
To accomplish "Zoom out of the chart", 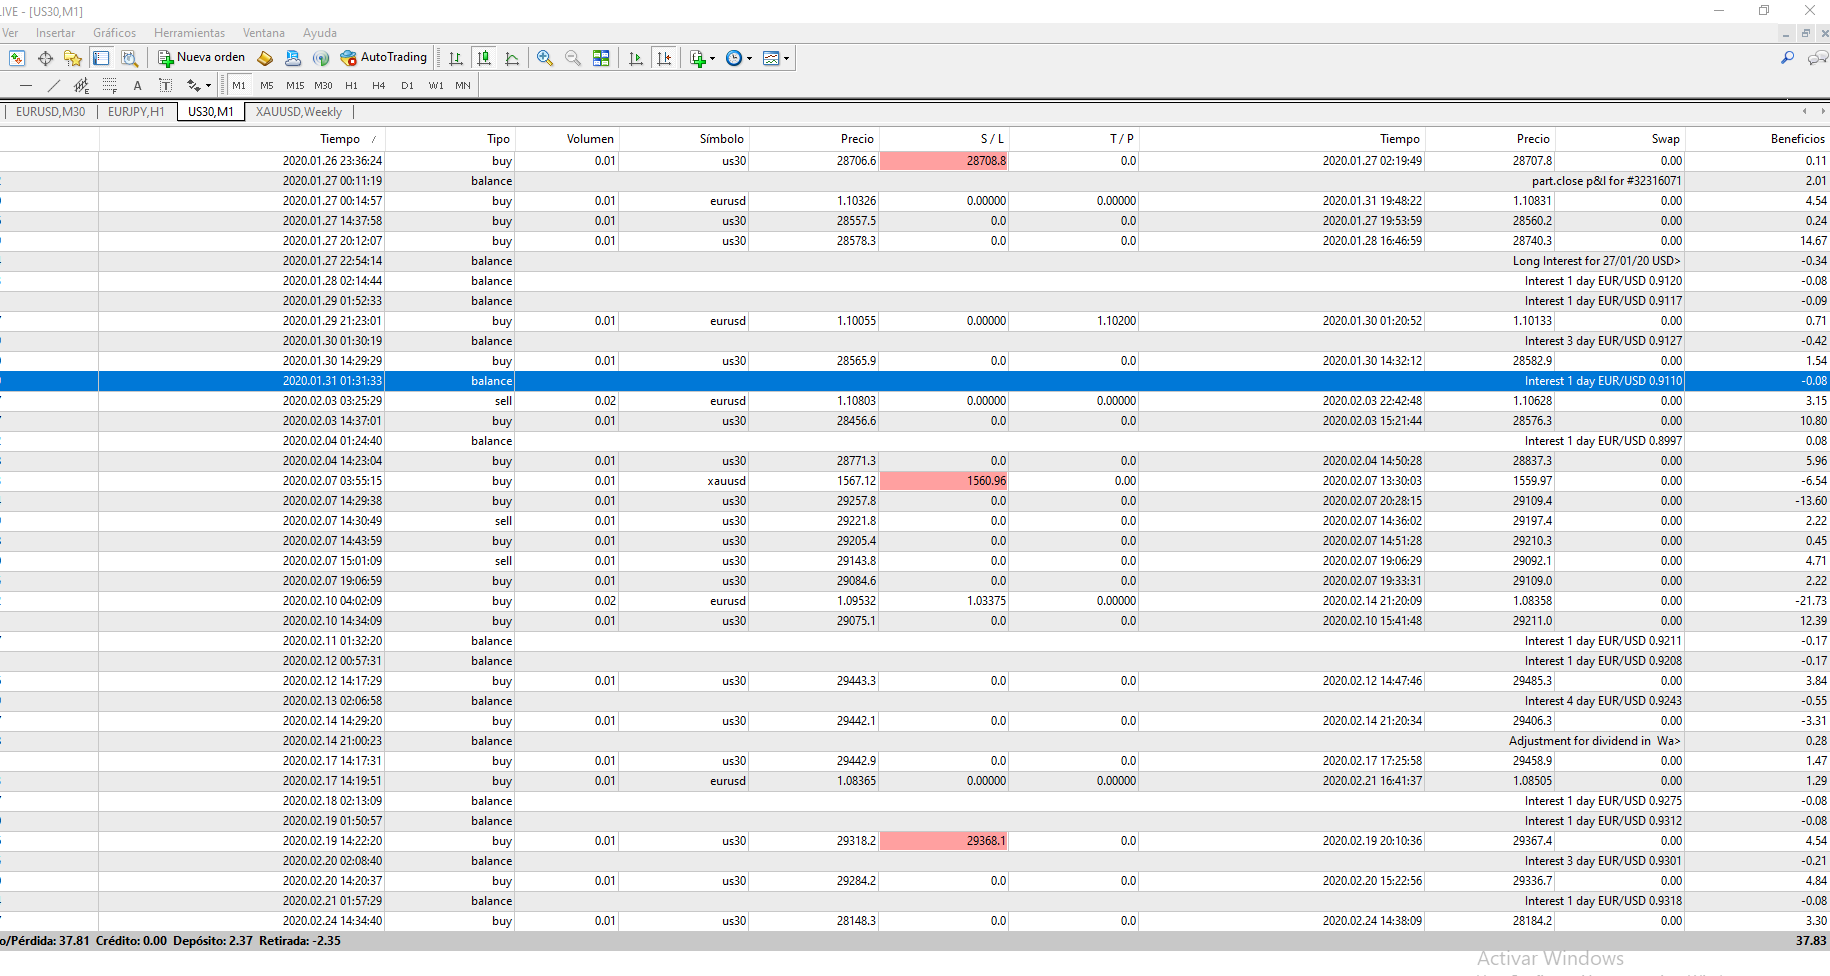I will [x=573, y=58].
